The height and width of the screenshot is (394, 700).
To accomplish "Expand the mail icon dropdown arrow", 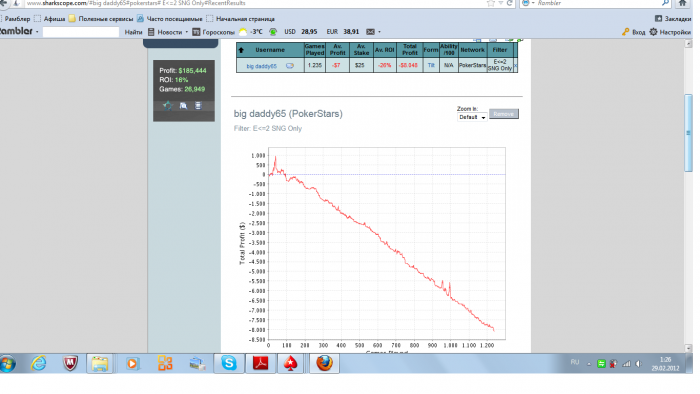I will tap(379, 32).
